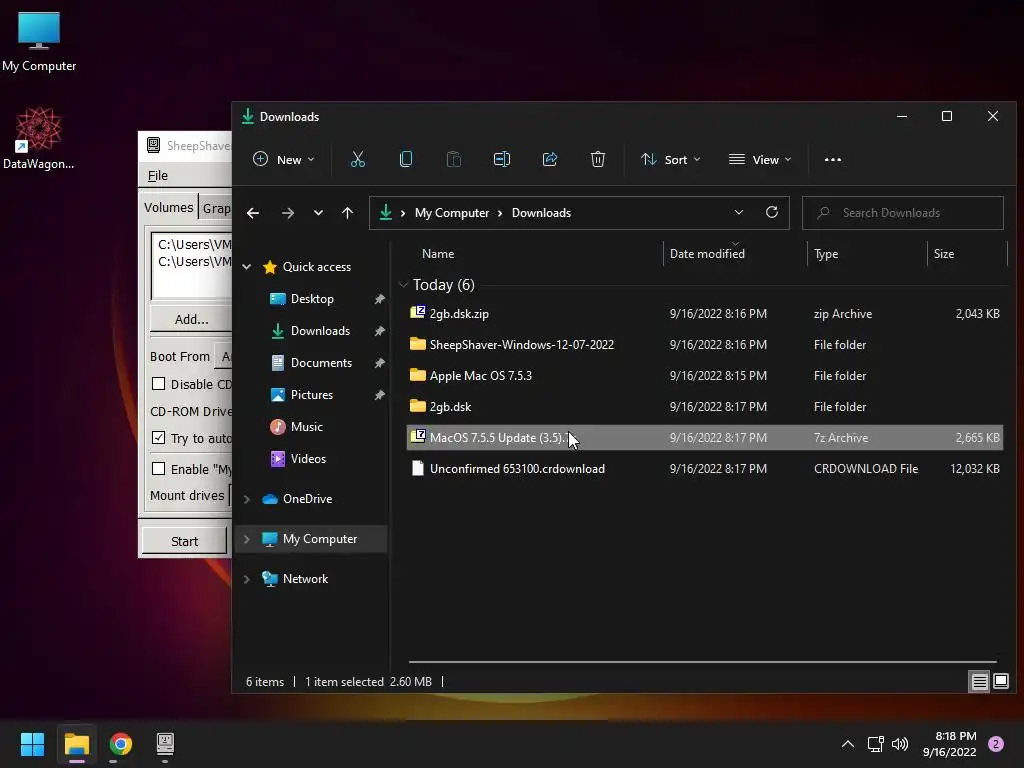Select the Apple Mac OS 7.5.3 folder
The width and height of the screenshot is (1024, 768).
pos(705,376)
